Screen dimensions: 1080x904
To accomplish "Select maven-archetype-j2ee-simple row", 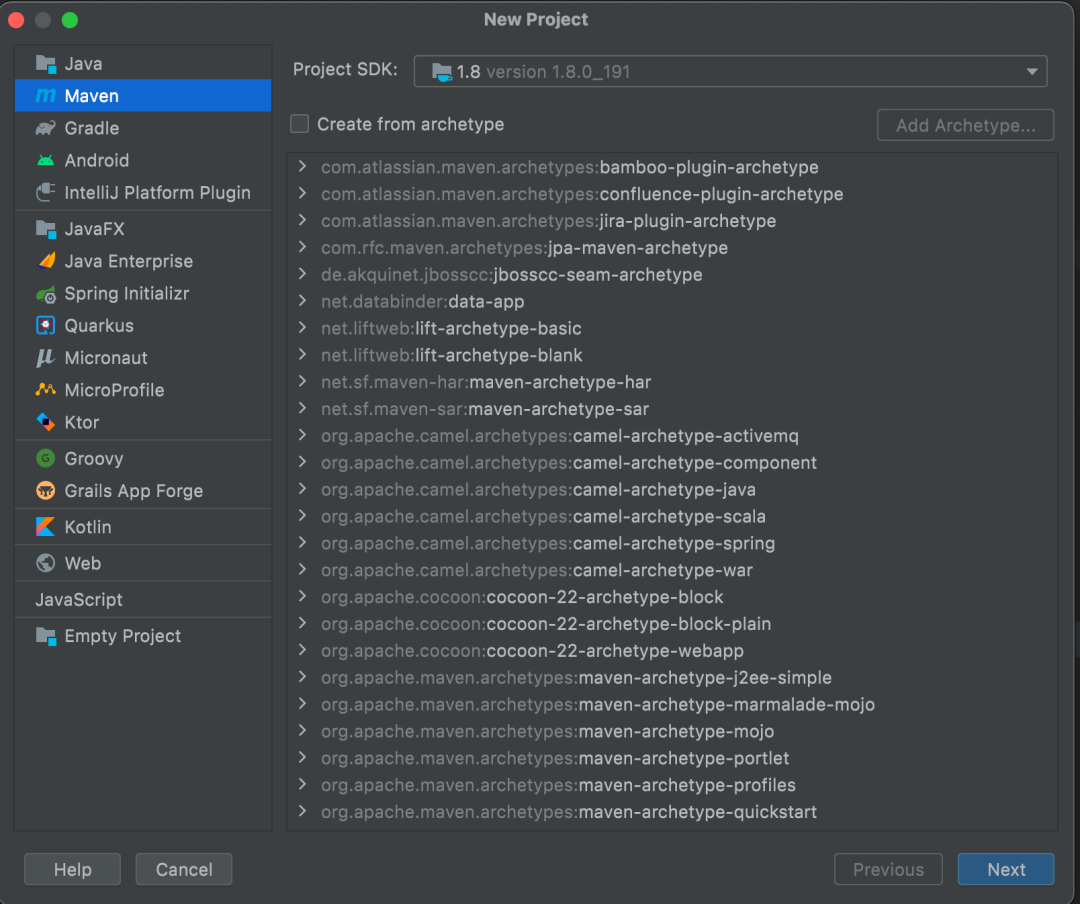I will click(x=672, y=677).
